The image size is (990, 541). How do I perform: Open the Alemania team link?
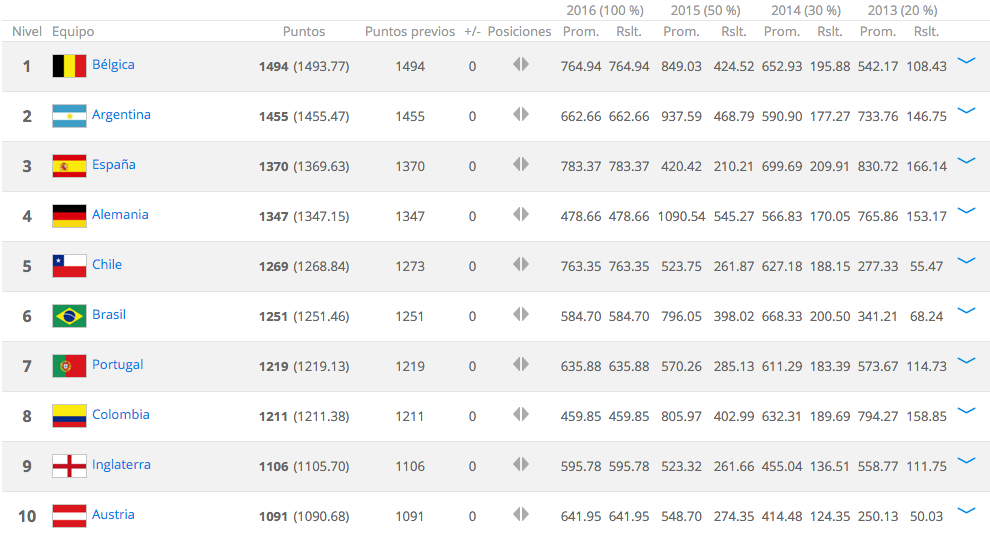(120, 215)
